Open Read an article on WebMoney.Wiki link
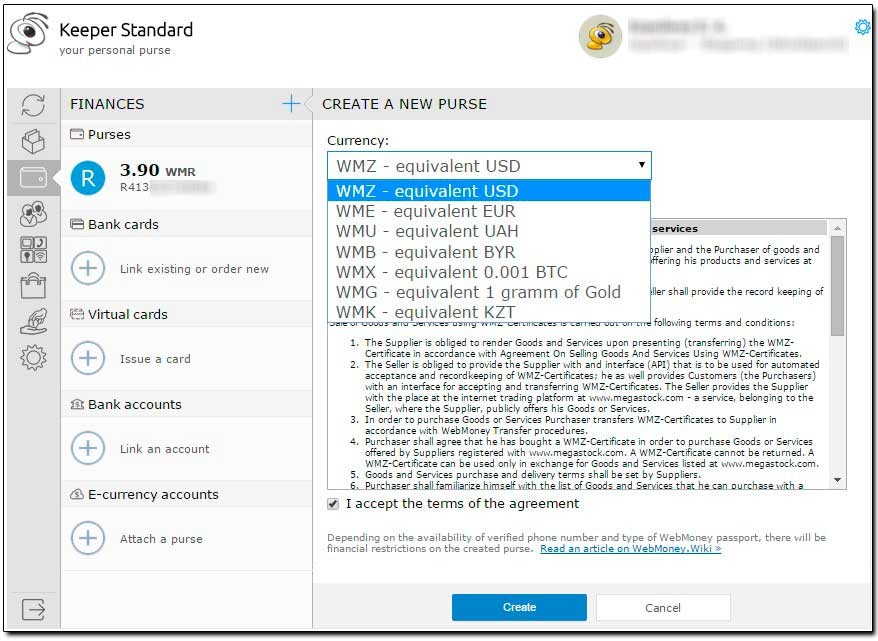The height and width of the screenshot is (641, 878). pyautogui.click(x=630, y=549)
